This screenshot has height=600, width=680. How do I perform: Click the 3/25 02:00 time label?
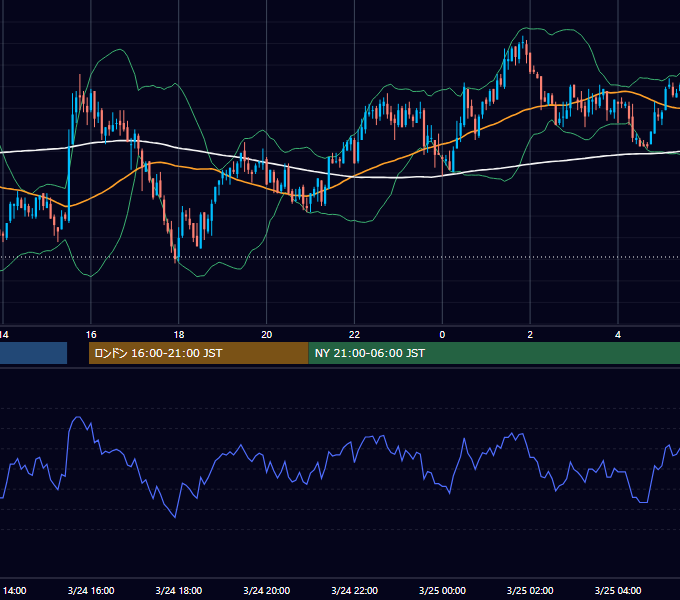click(x=530, y=590)
